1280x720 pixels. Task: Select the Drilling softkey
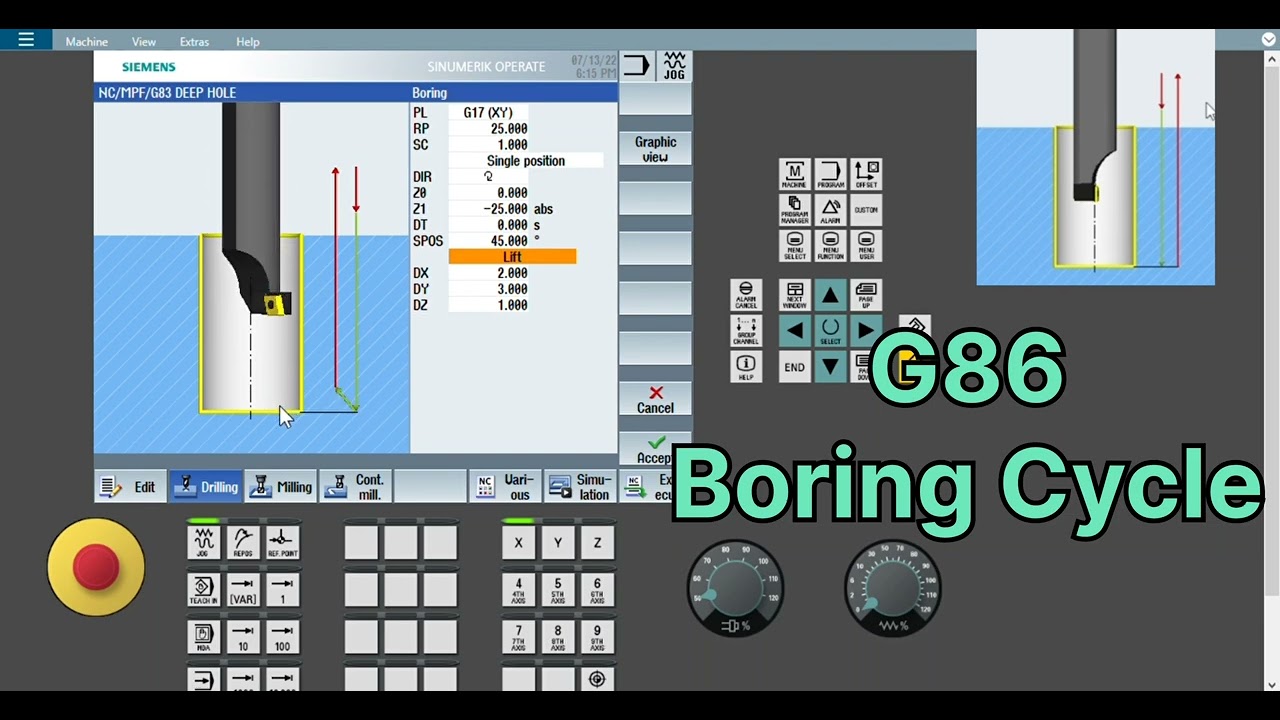tap(205, 487)
